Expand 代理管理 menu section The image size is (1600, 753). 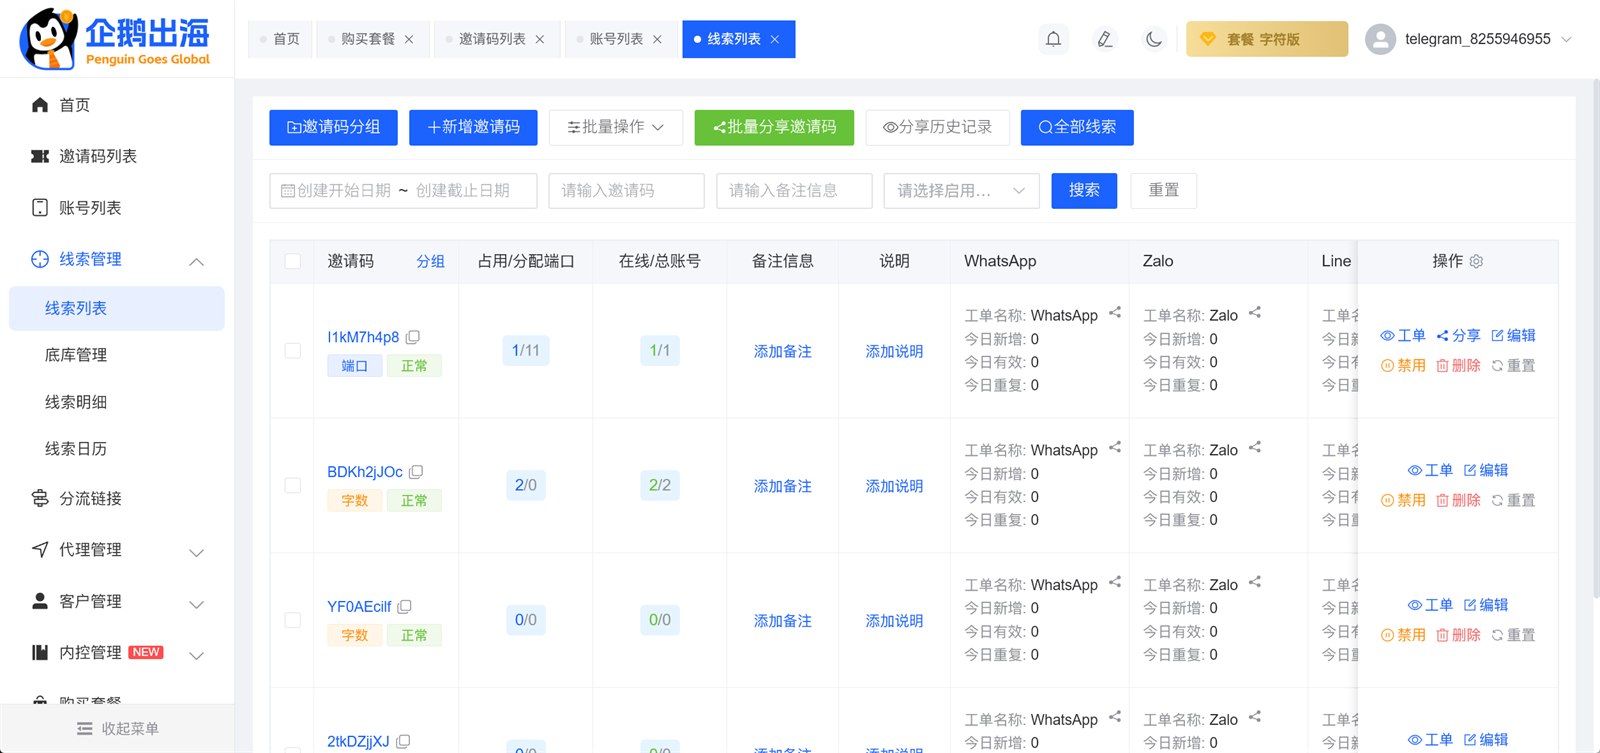coord(117,550)
